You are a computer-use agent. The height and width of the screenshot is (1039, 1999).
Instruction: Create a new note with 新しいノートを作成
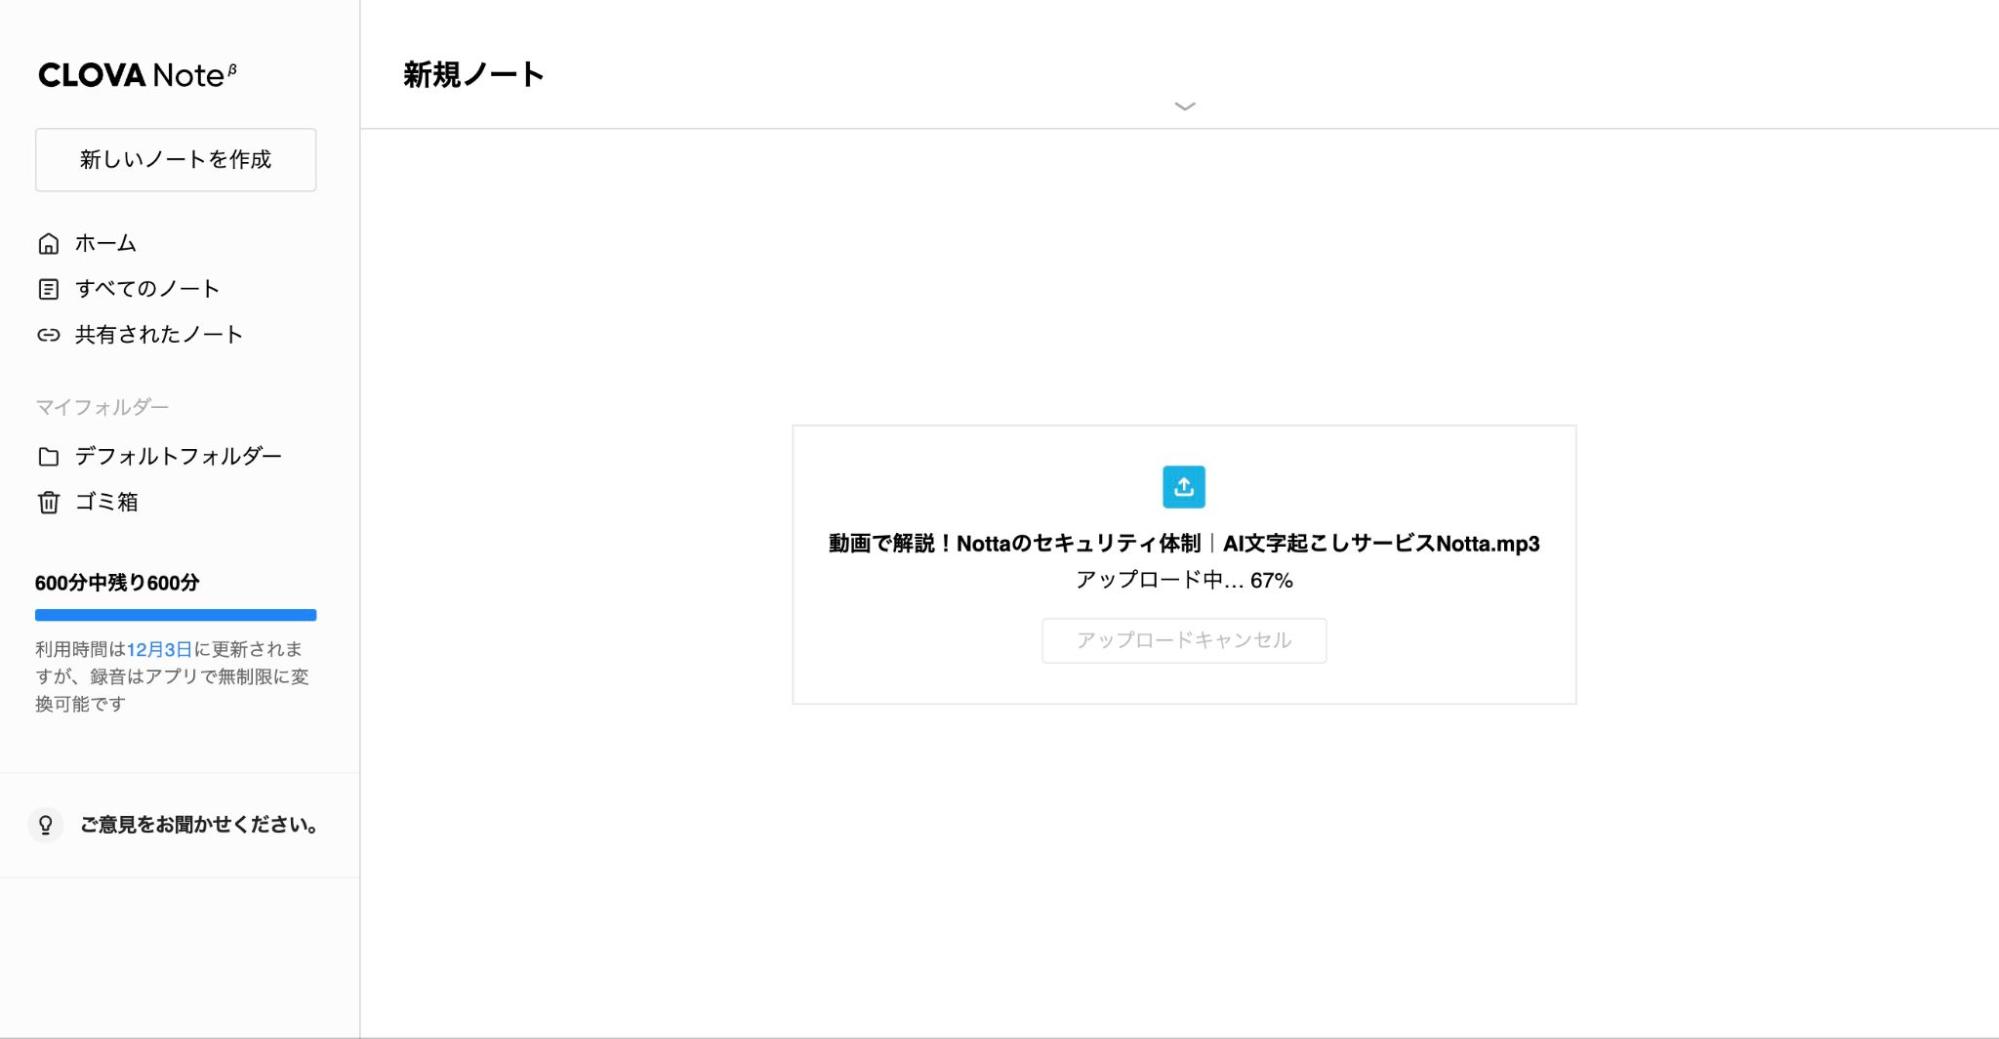pos(176,160)
